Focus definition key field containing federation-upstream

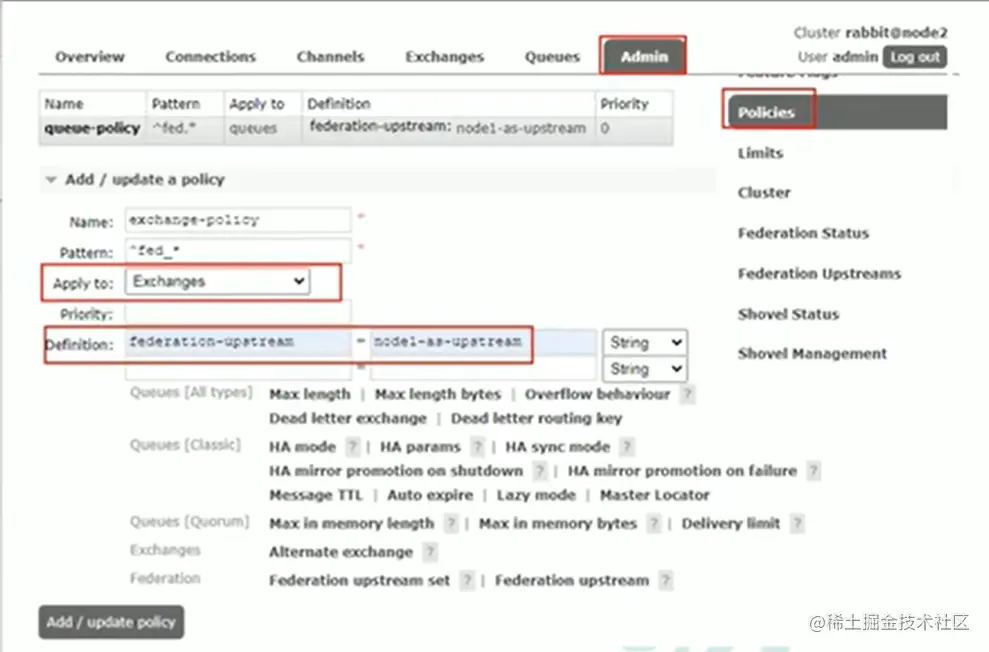click(238, 342)
